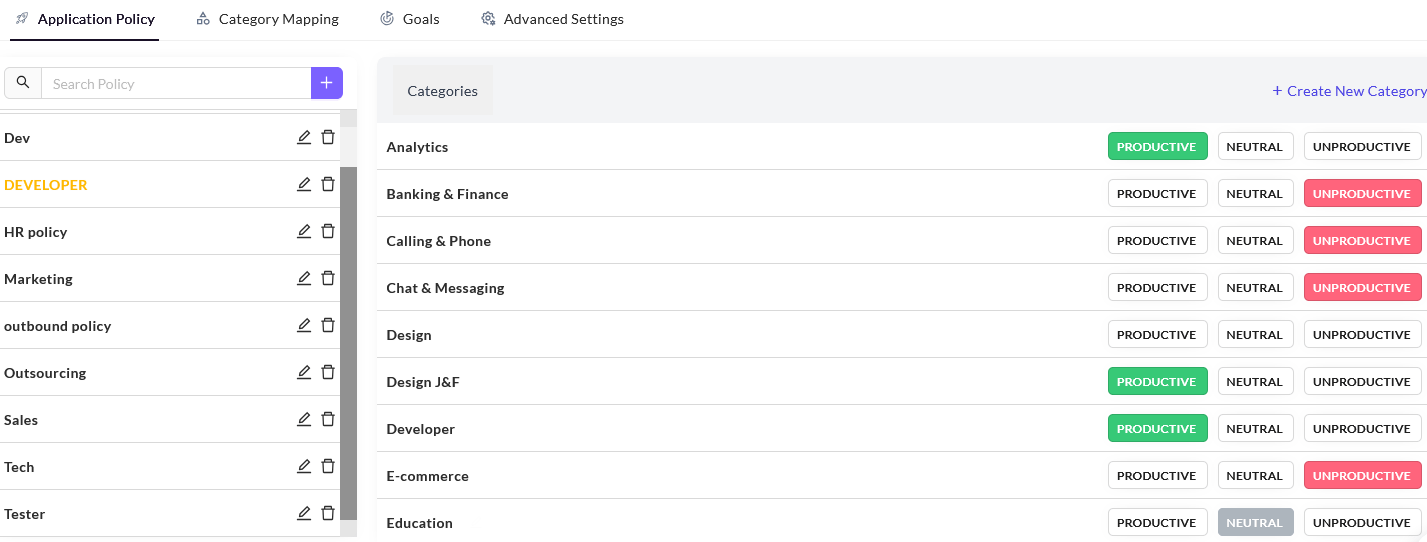Select the Marketing policy name

click(x=38, y=279)
